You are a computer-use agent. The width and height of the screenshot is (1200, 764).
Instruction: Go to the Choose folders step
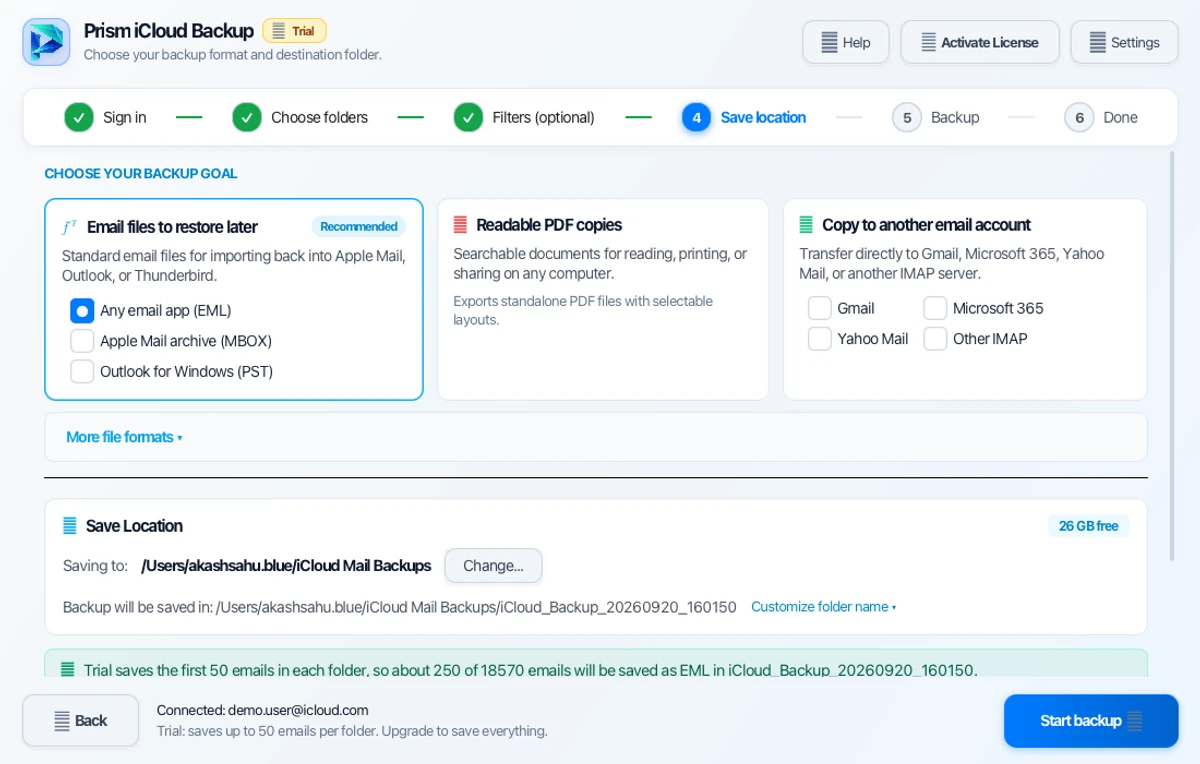[300, 117]
